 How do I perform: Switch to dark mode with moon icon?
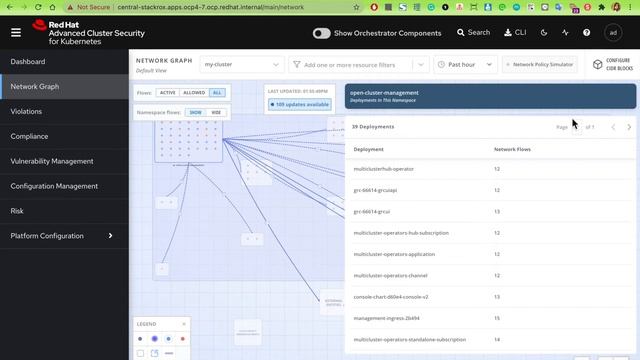(544, 33)
